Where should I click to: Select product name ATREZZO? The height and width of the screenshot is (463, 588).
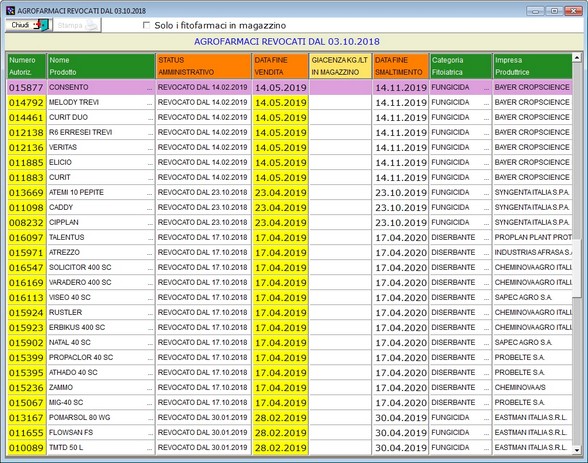point(64,252)
